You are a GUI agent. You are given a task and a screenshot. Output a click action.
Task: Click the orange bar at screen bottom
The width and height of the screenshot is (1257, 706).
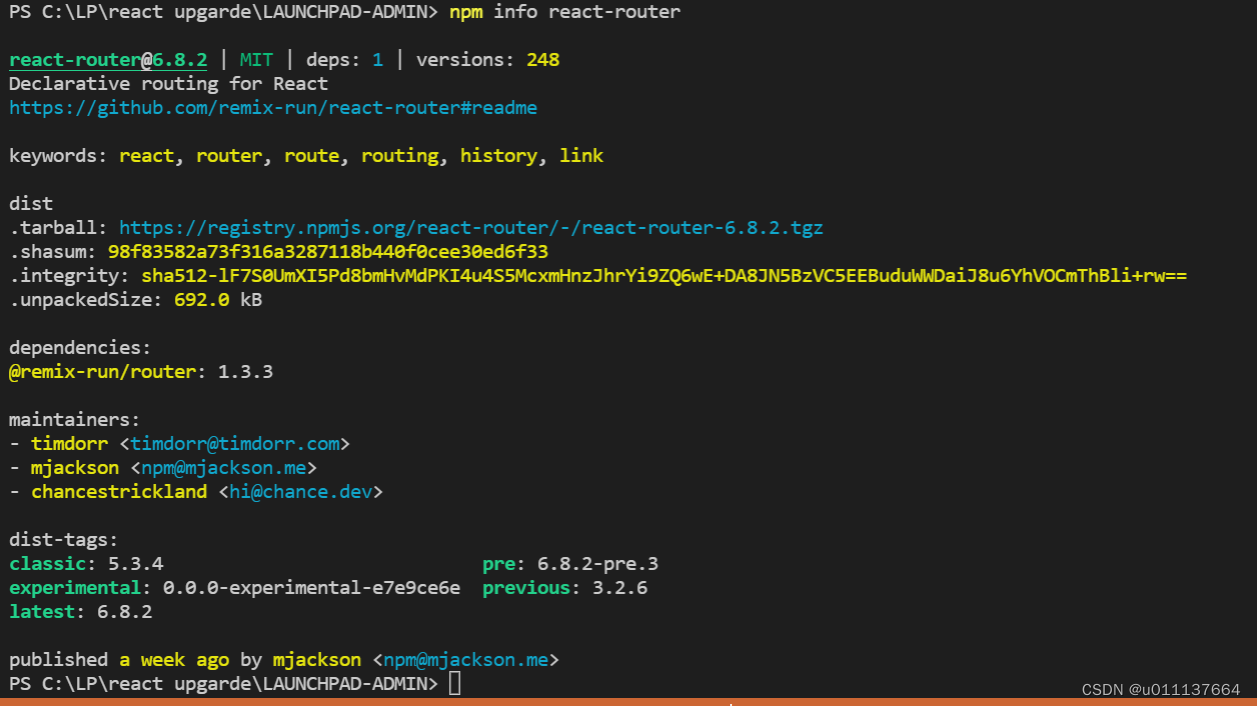[628, 704]
